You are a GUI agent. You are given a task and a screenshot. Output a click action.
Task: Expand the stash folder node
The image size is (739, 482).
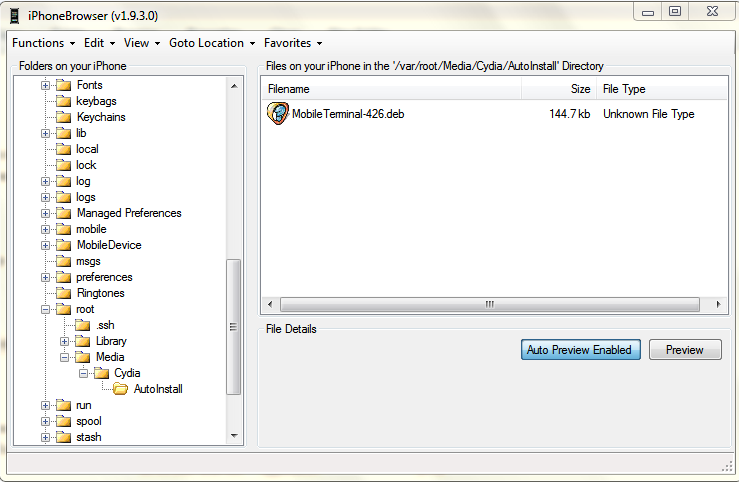[45, 438]
